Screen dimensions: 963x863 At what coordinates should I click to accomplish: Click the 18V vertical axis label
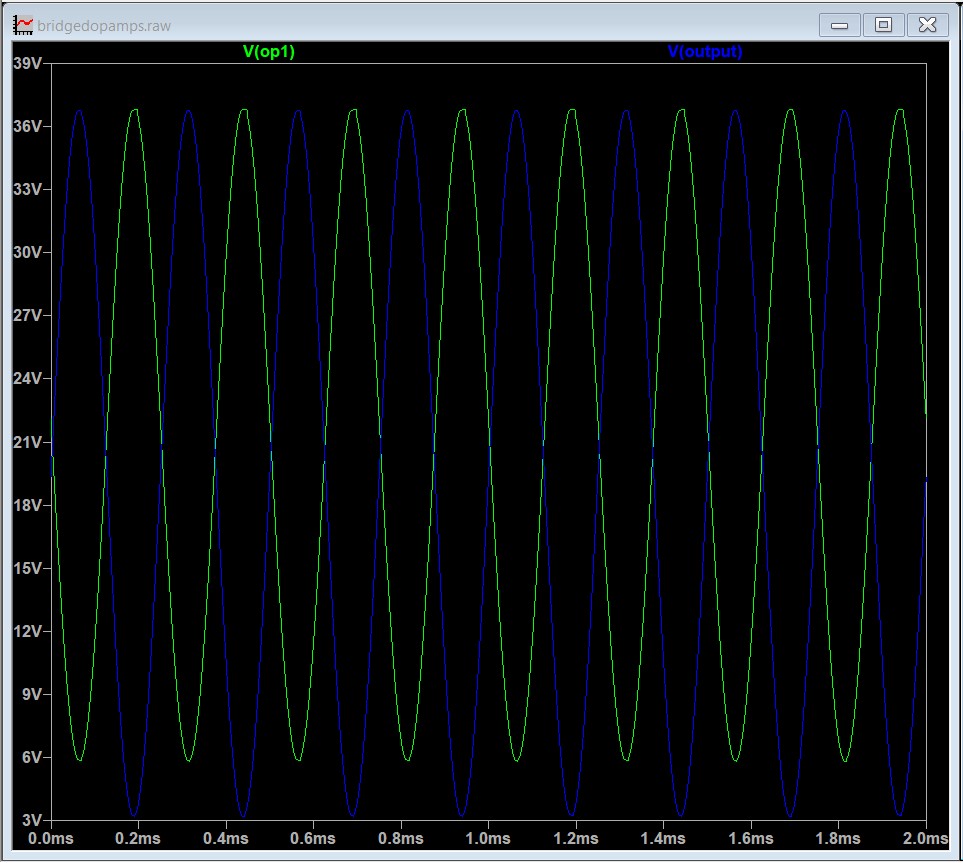[x=28, y=505]
